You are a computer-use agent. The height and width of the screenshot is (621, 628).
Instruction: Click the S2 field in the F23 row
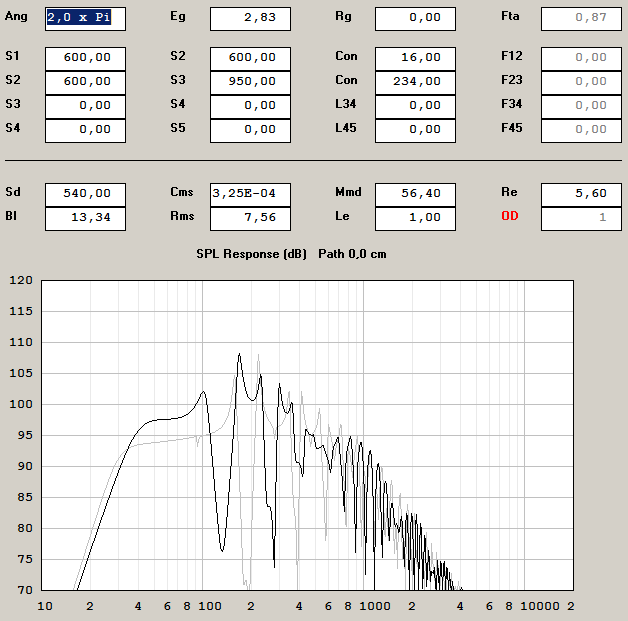(x=85, y=83)
